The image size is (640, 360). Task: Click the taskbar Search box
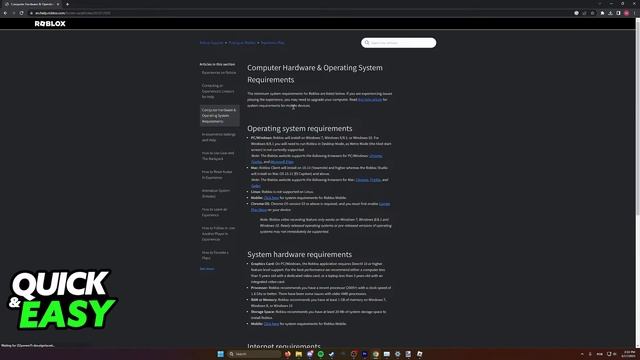point(254,354)
